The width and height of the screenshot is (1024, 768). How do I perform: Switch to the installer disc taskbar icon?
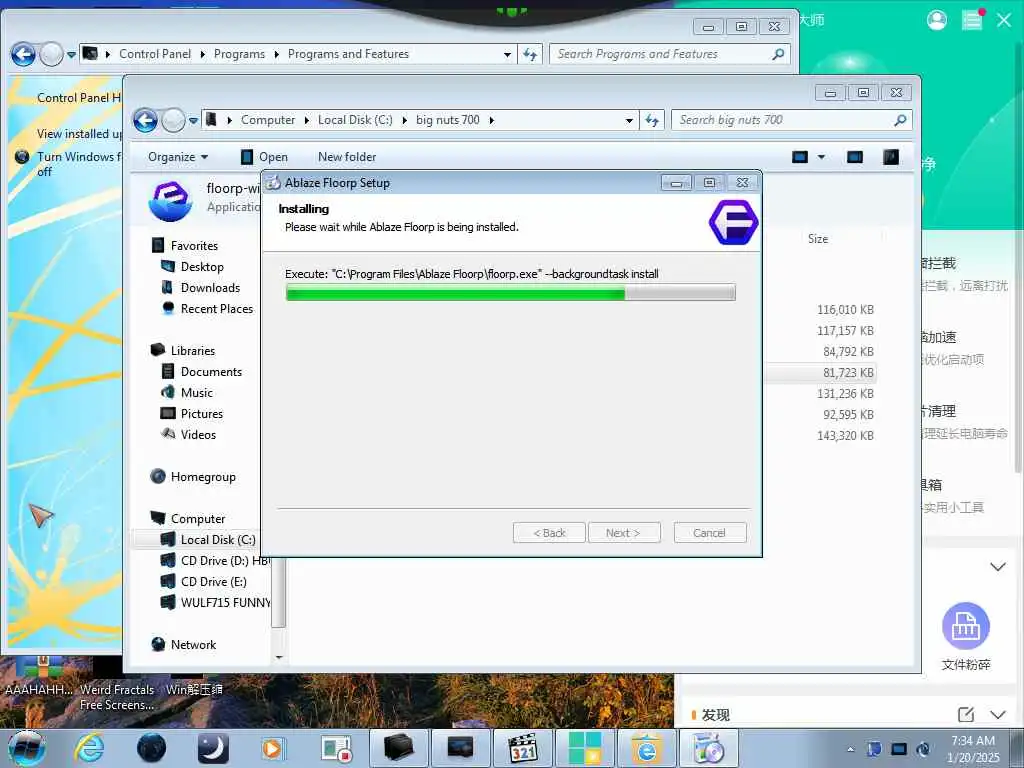709,748
